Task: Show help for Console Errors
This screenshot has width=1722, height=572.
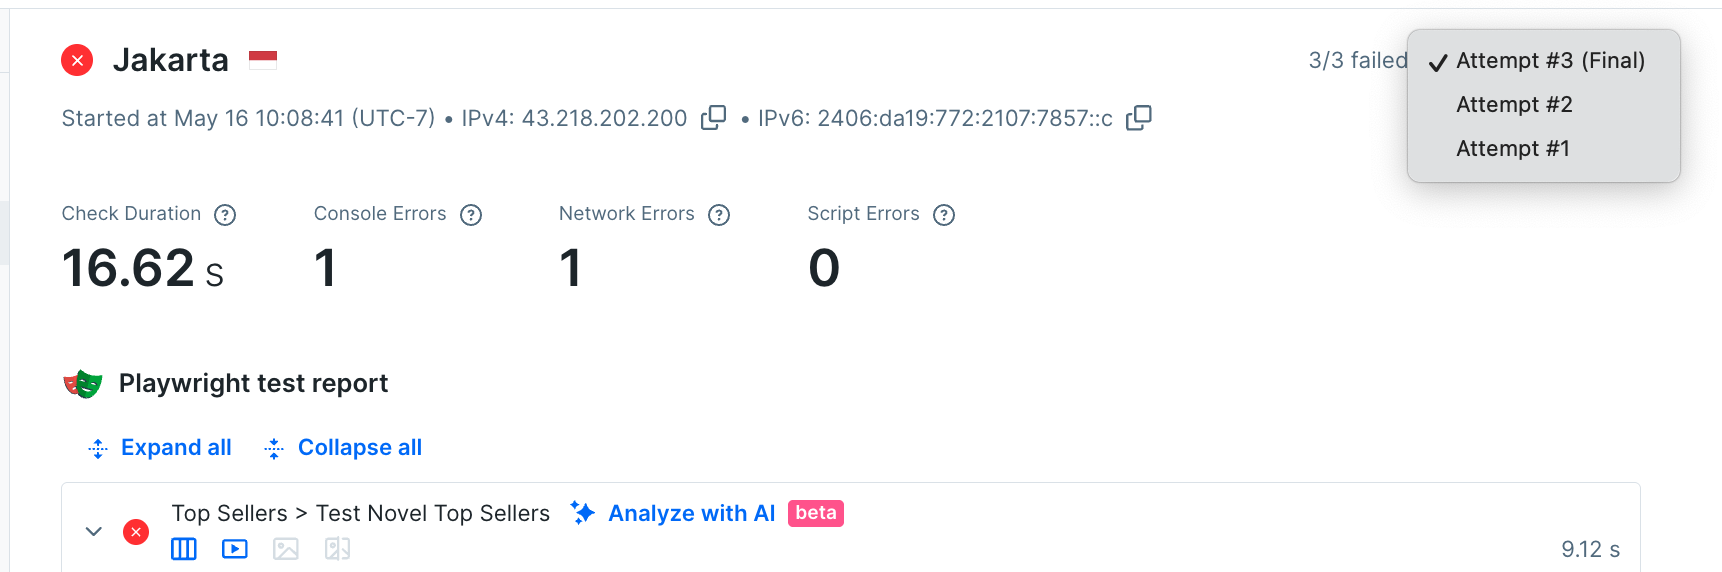Action: (x=471, y=215)
